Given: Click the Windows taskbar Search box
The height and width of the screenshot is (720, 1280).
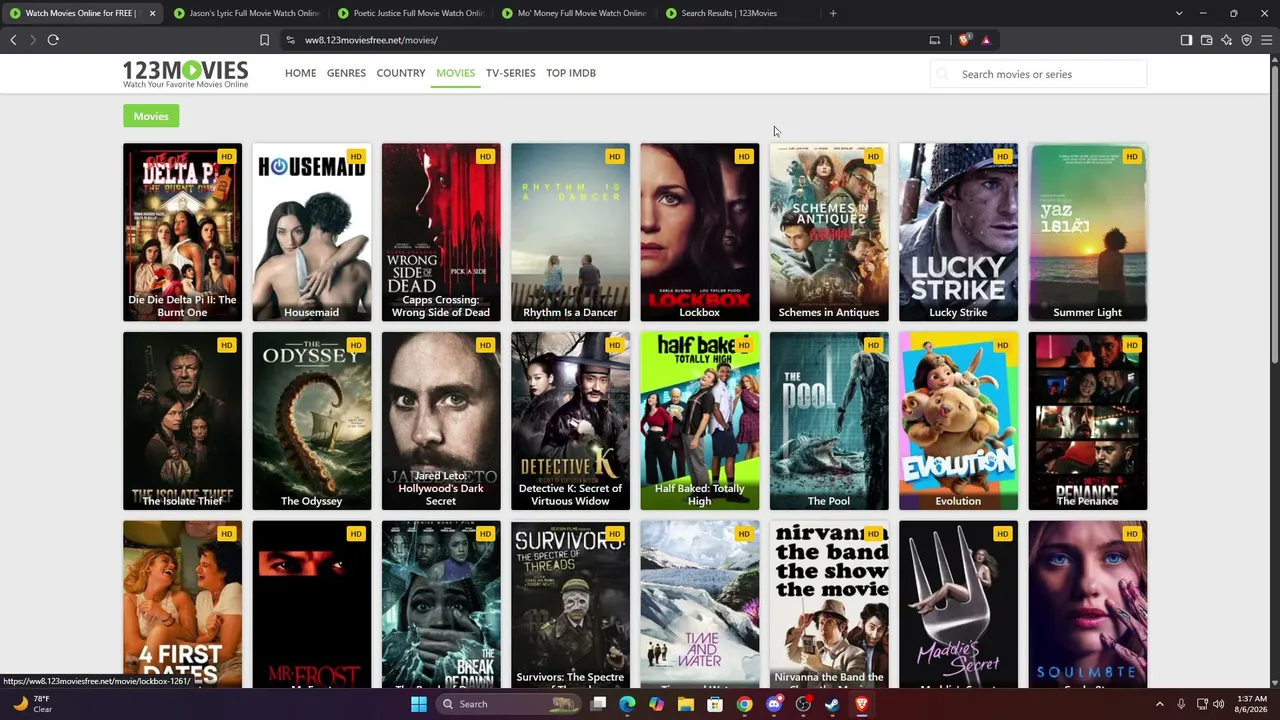Looking at the screenshot, I should (508, 704).
